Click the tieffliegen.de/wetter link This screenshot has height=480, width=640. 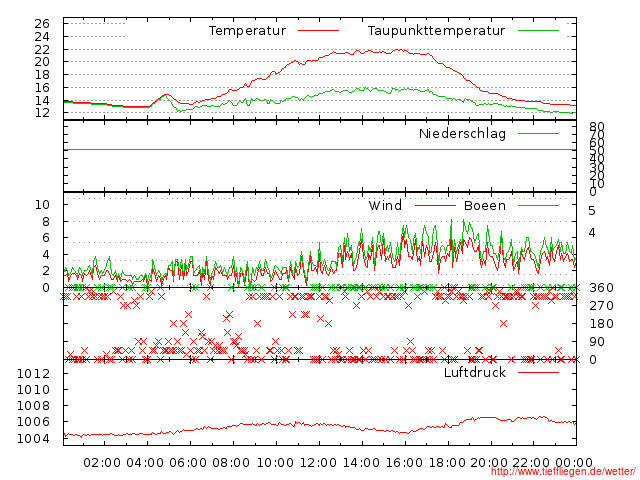coord(563,472)
